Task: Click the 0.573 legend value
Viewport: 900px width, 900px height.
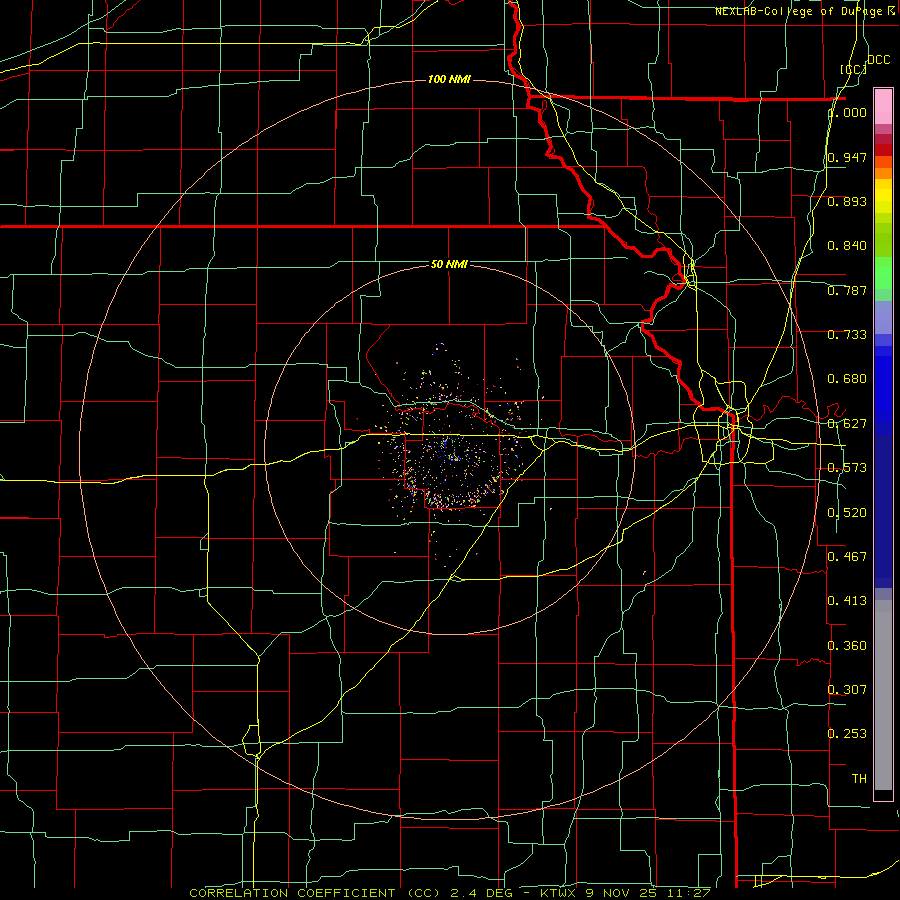Action: [847, 468]
